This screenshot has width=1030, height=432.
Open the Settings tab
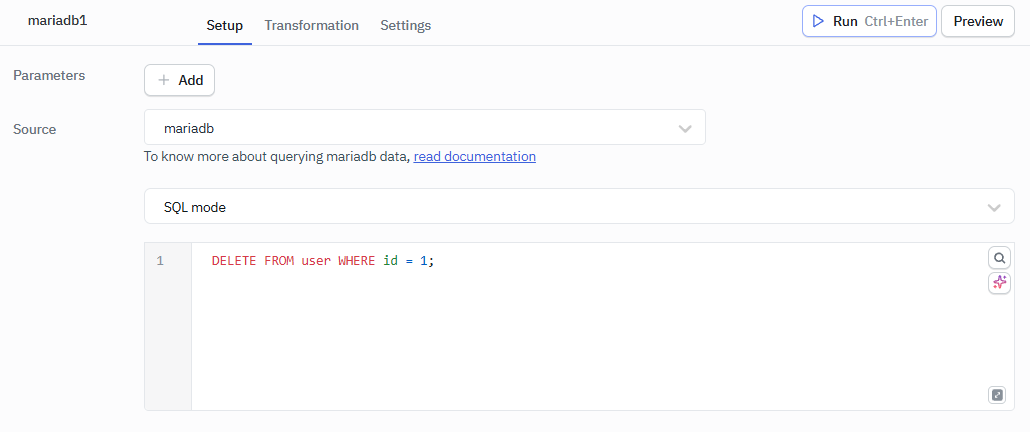pyautogui.click(x=405, y=26)
